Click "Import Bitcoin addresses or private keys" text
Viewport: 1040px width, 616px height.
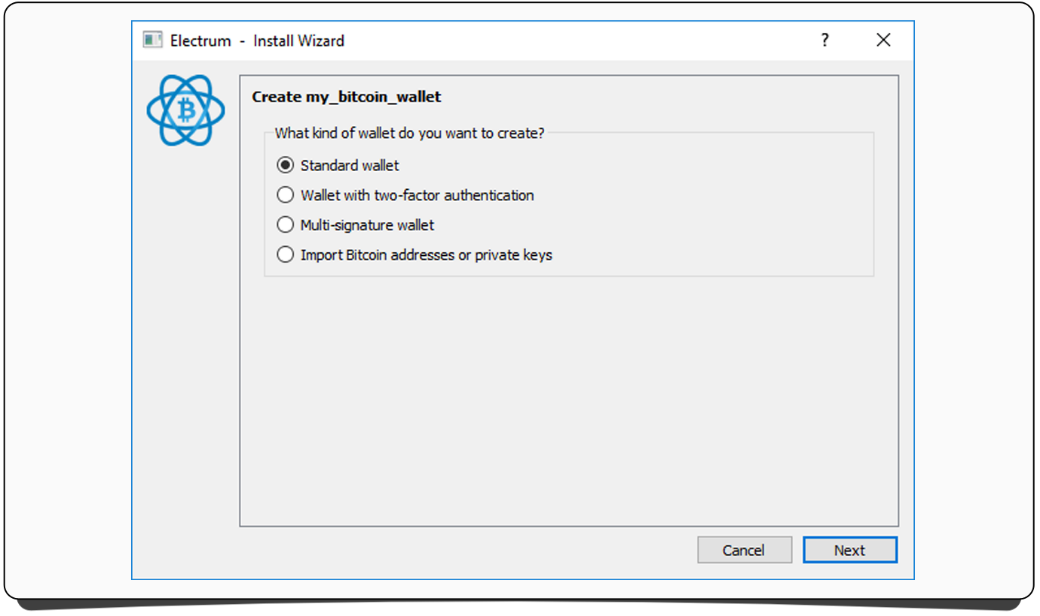(x=426, y=255)
